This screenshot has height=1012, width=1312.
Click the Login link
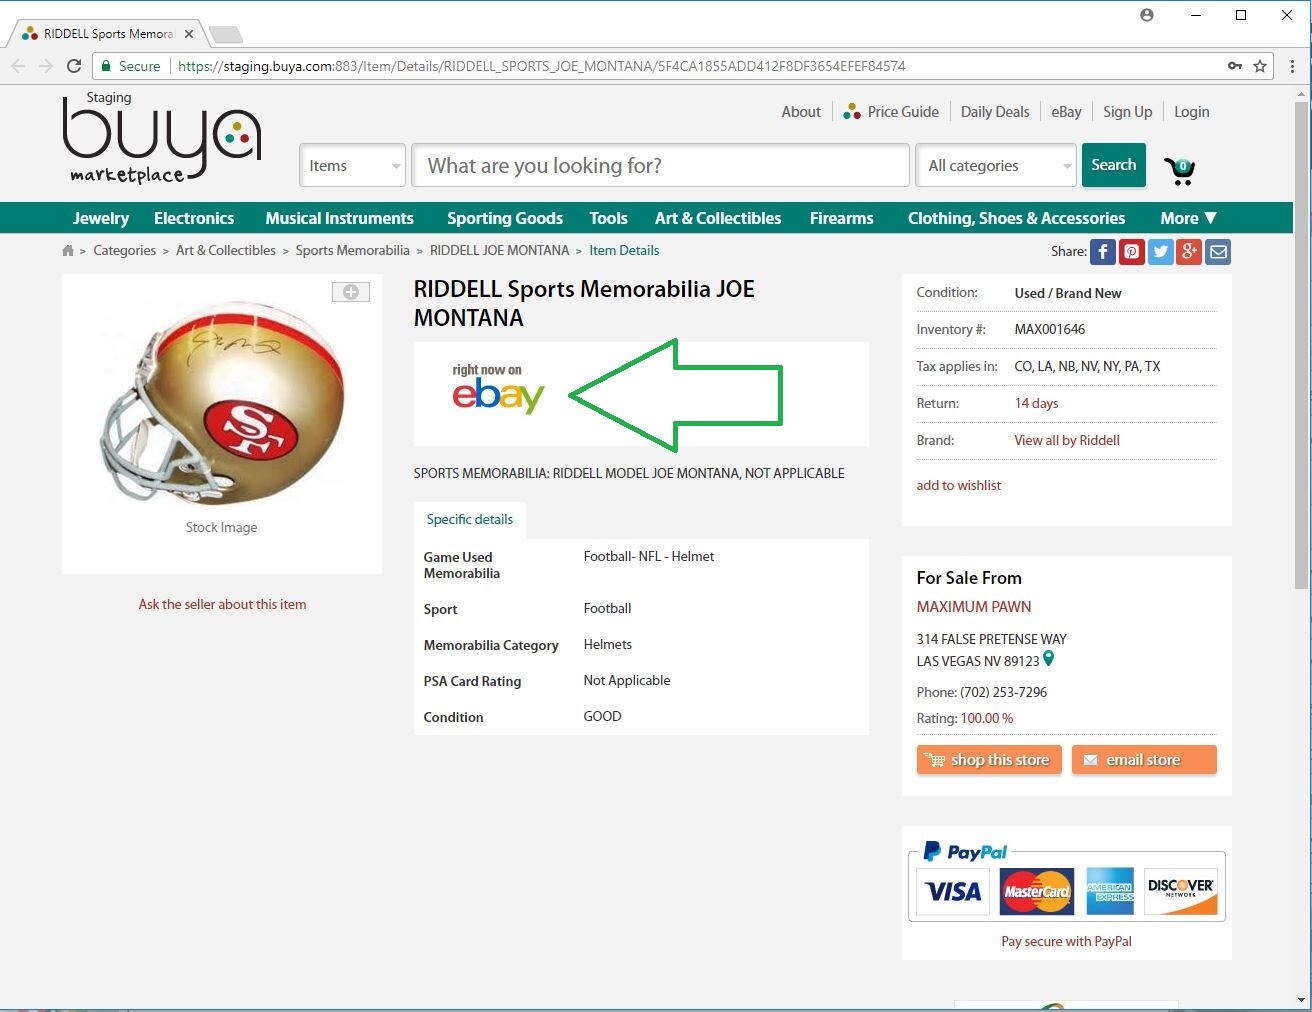pos(1191,112)
